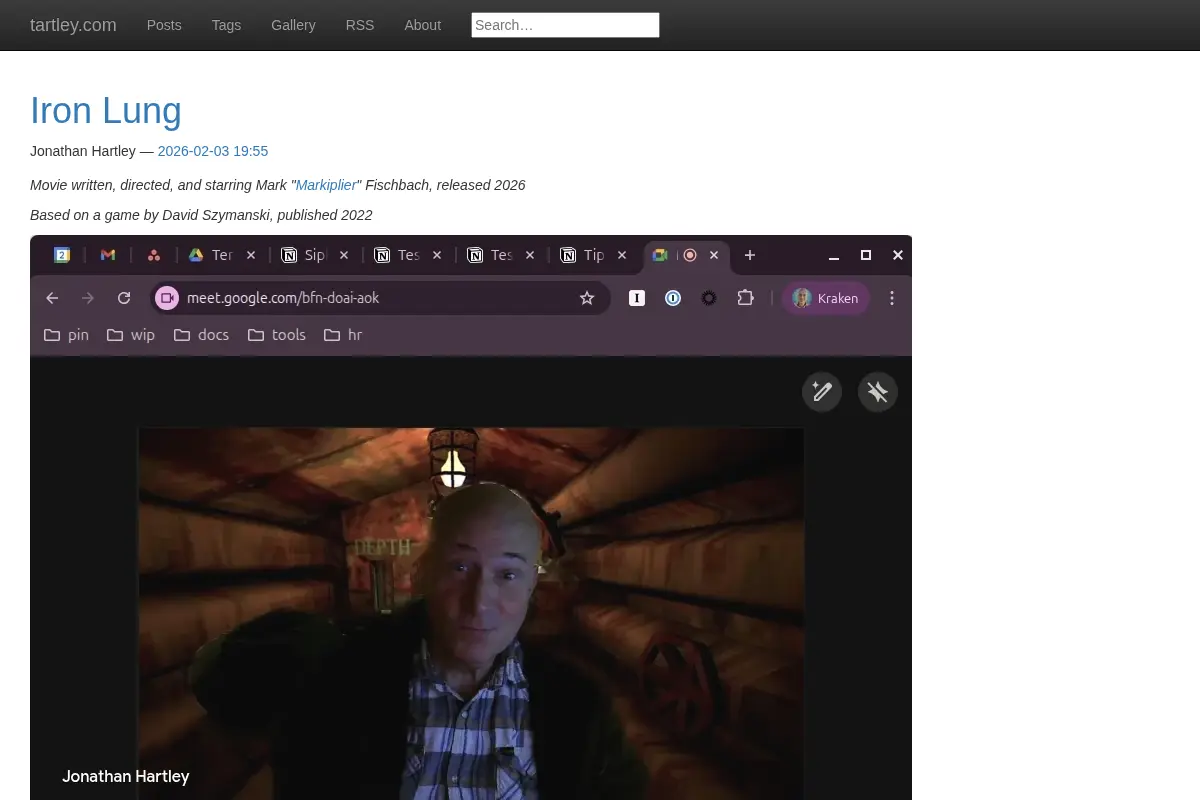The image size is (1200, 800).
Task: Open the RSS feed link
Action: pos(360,25)
